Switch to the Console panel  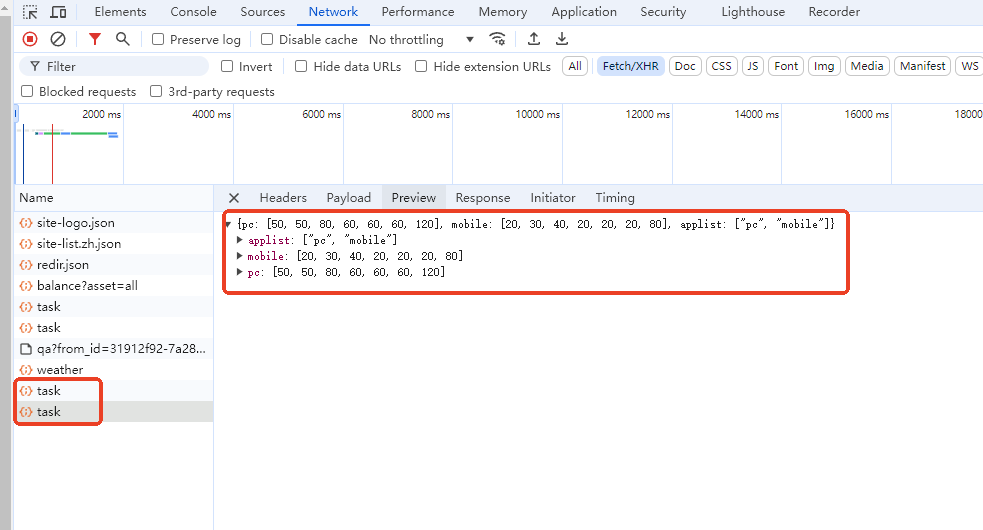click(x=194, y=12)
